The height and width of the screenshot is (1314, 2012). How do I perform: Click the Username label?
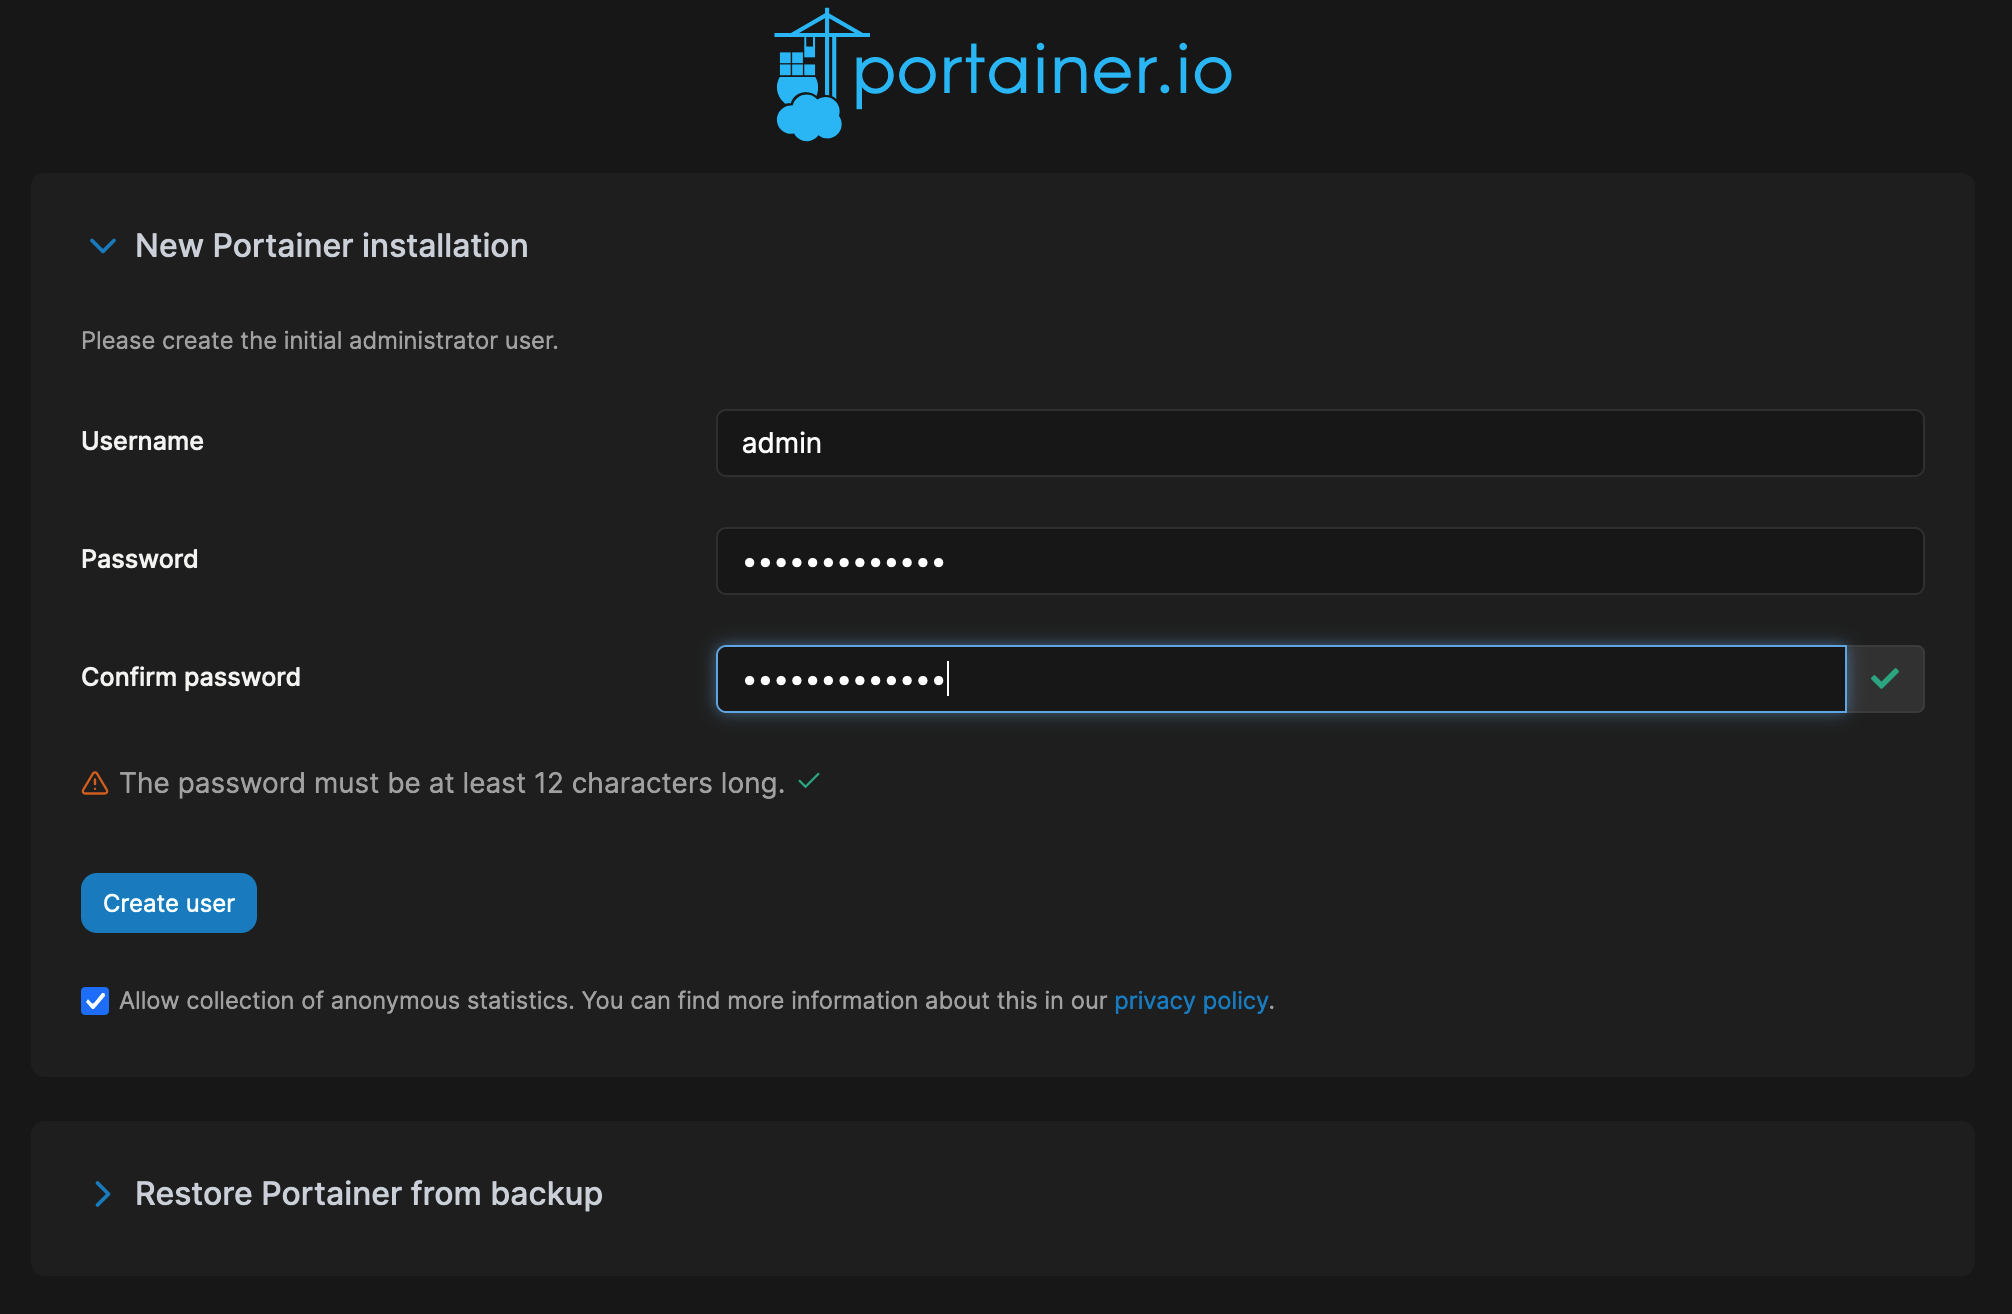pyautogui.click(x=142, y=441)
